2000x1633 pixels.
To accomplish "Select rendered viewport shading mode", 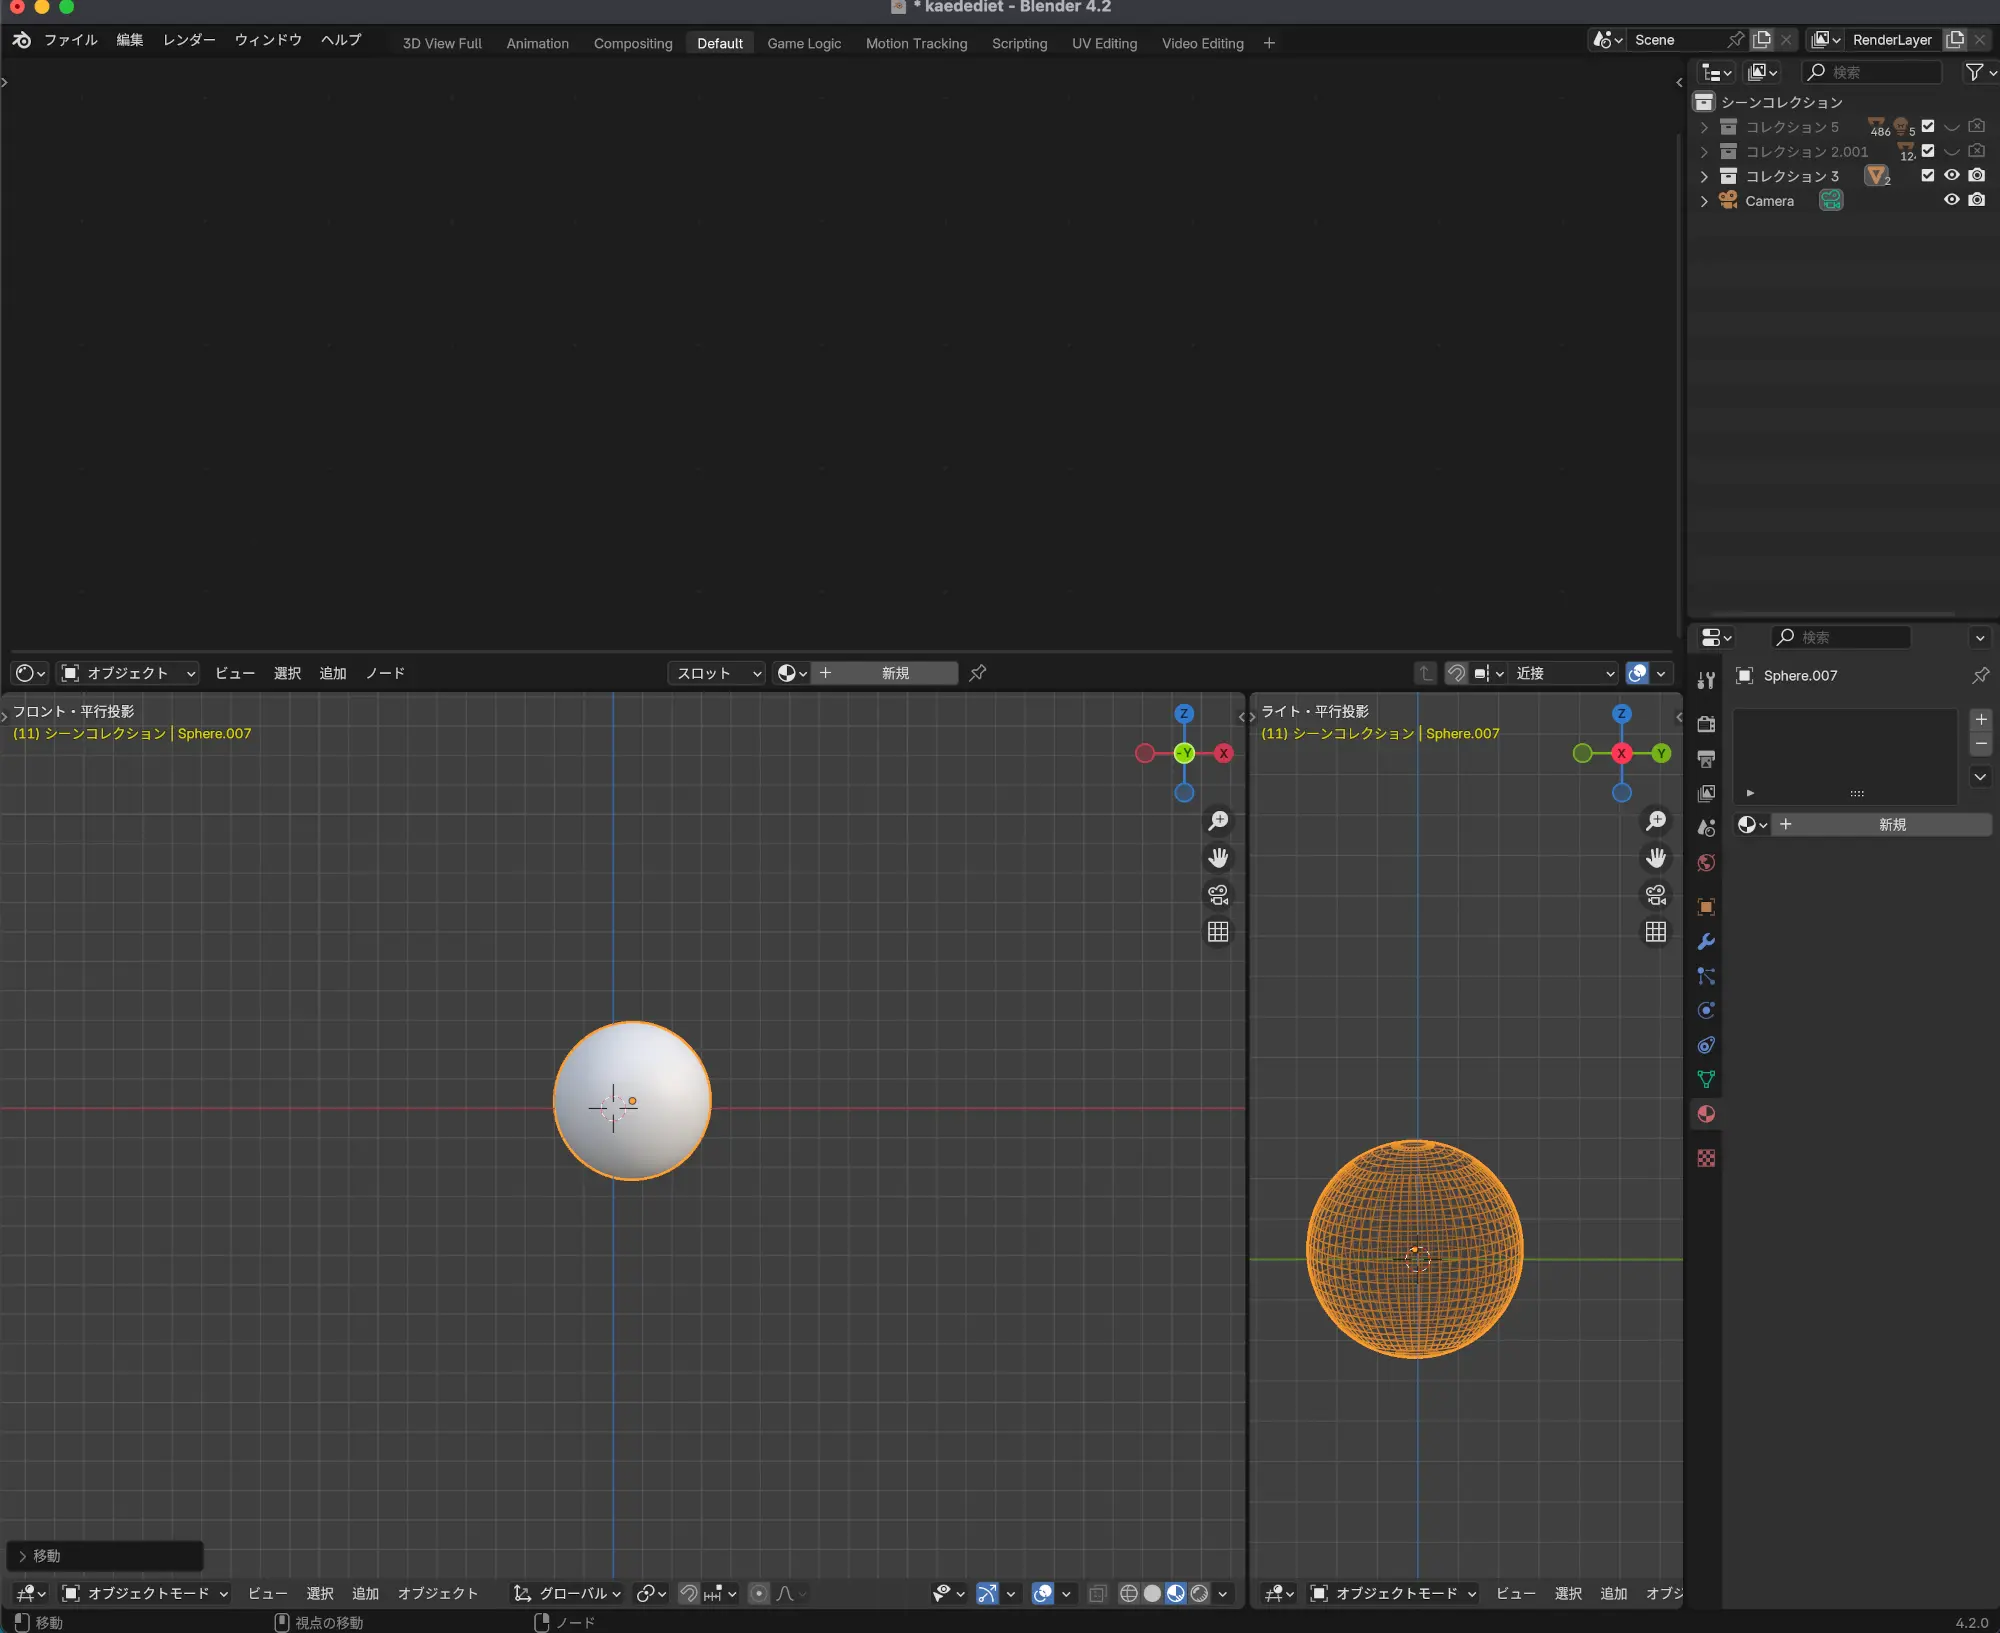I will [1199, 1593].
